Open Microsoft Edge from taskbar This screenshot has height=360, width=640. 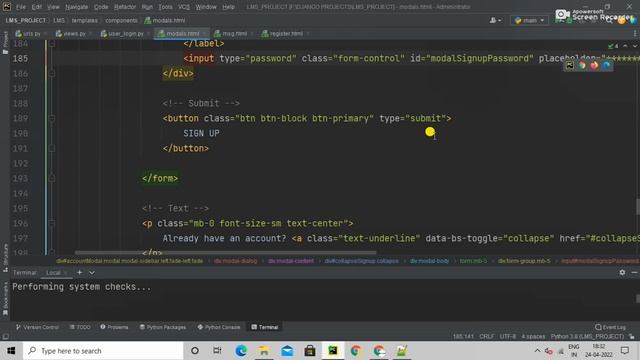coord(241,351)
